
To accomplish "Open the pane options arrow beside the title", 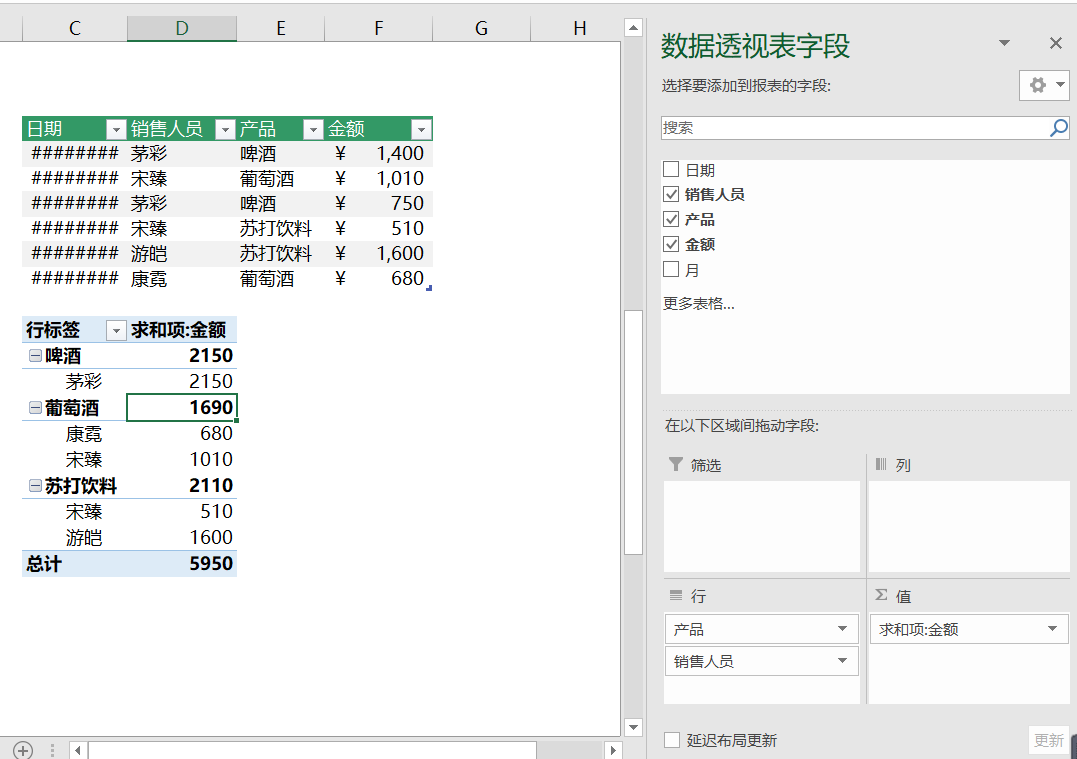I will pos(1004,43).
